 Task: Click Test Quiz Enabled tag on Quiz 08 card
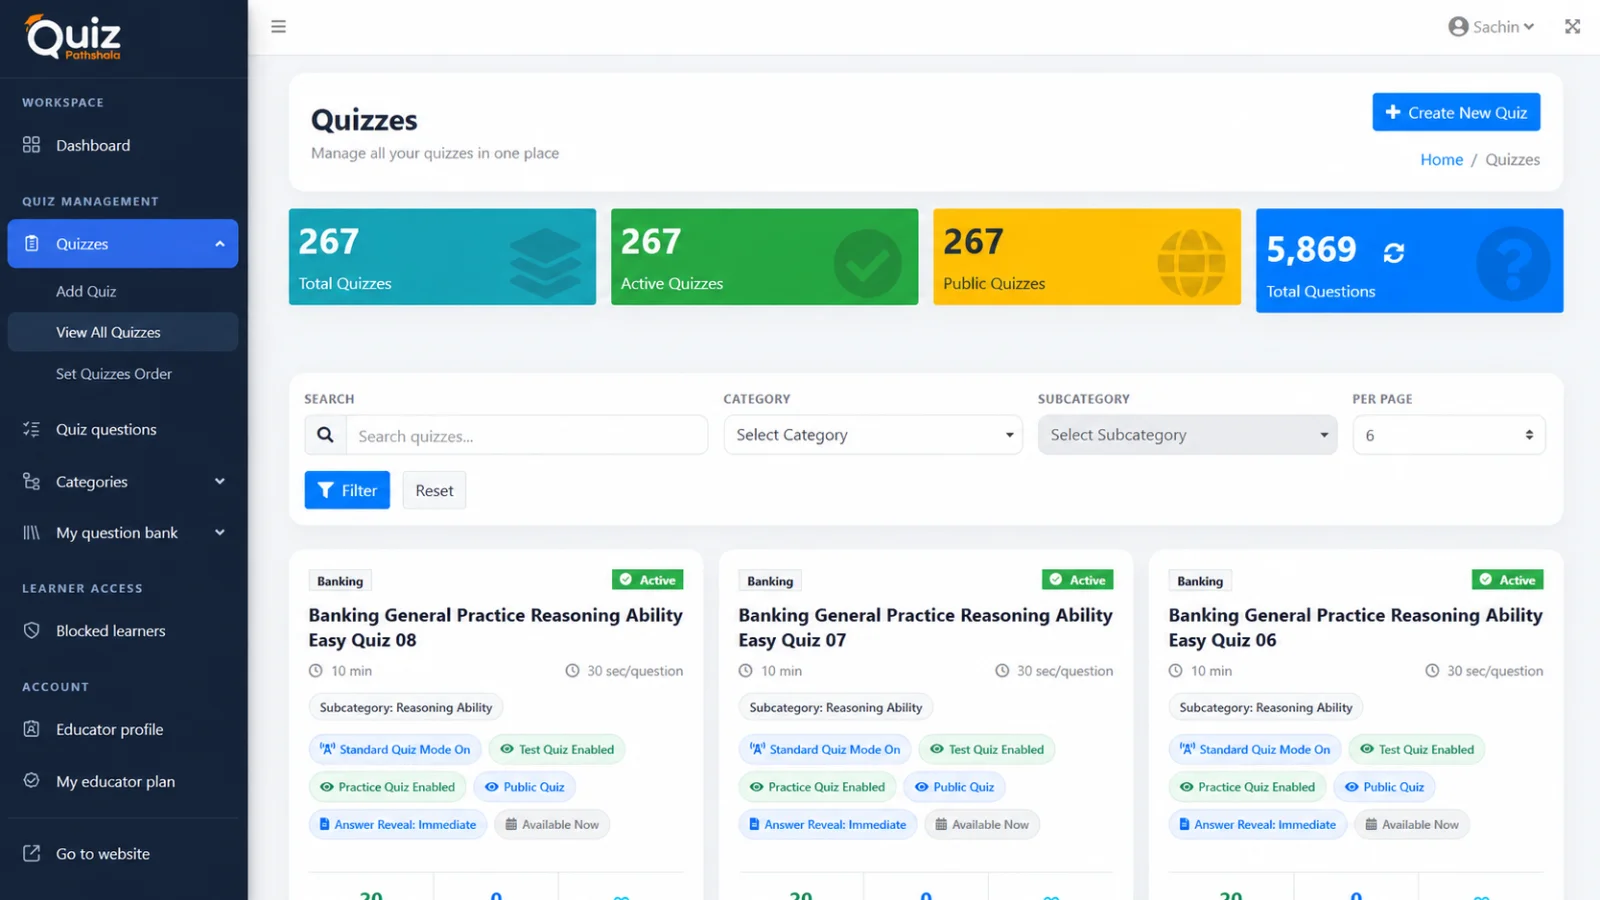pyautogui.click(x=557, y=749)
